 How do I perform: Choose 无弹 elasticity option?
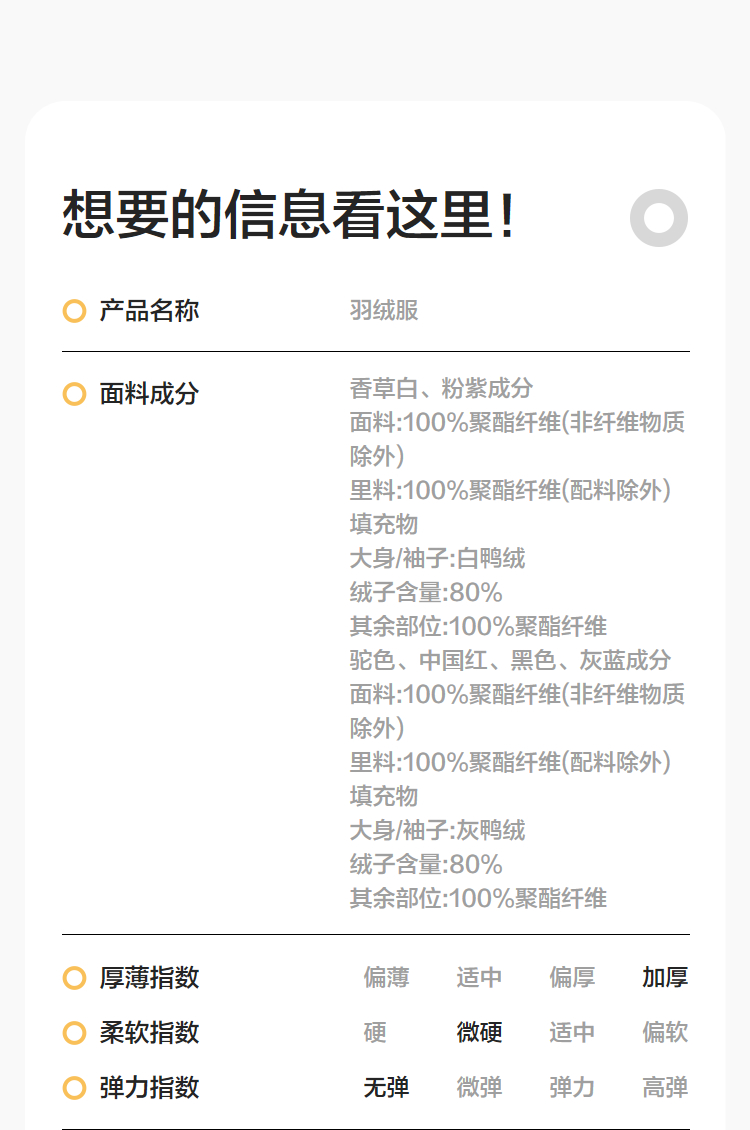(x=386, y=1087)
